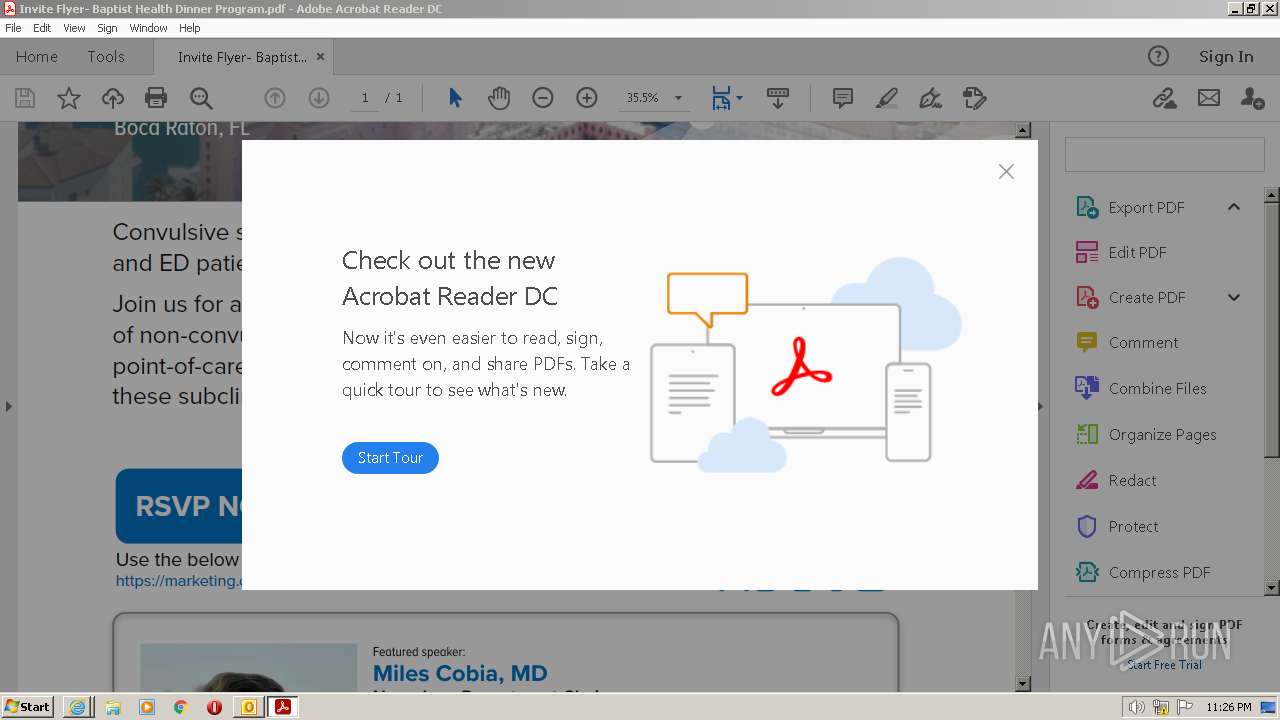Go to next page arrow icon
Screen dimensions: 1280x720
coord(319,98)
